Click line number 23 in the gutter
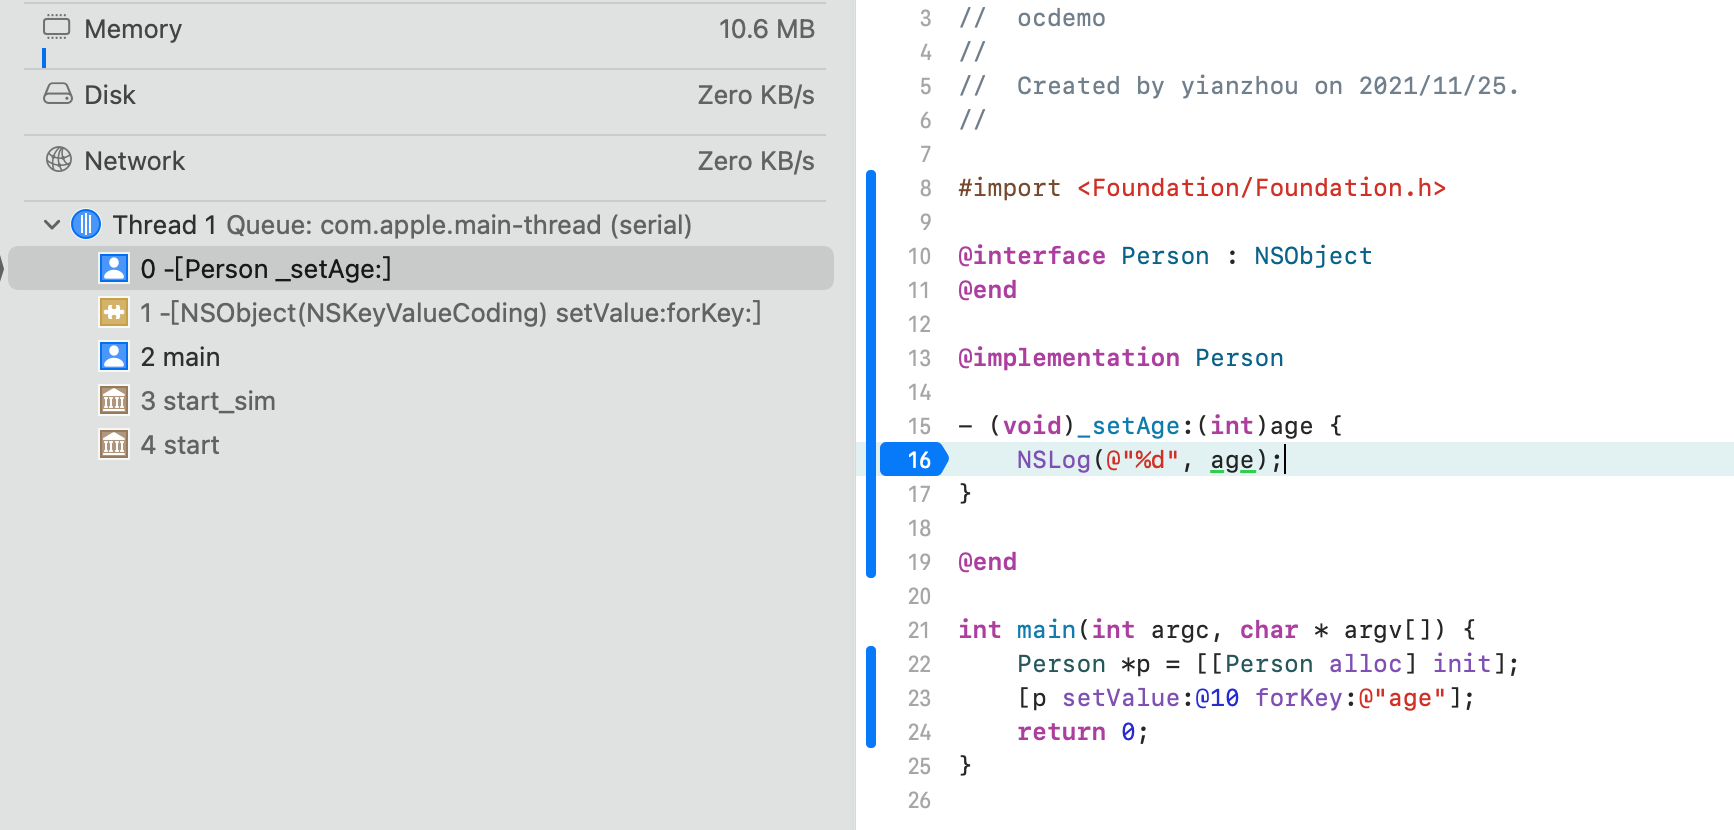Image resolution: width=1734 pixels, height=830 pixels. [x=919, y=698]
